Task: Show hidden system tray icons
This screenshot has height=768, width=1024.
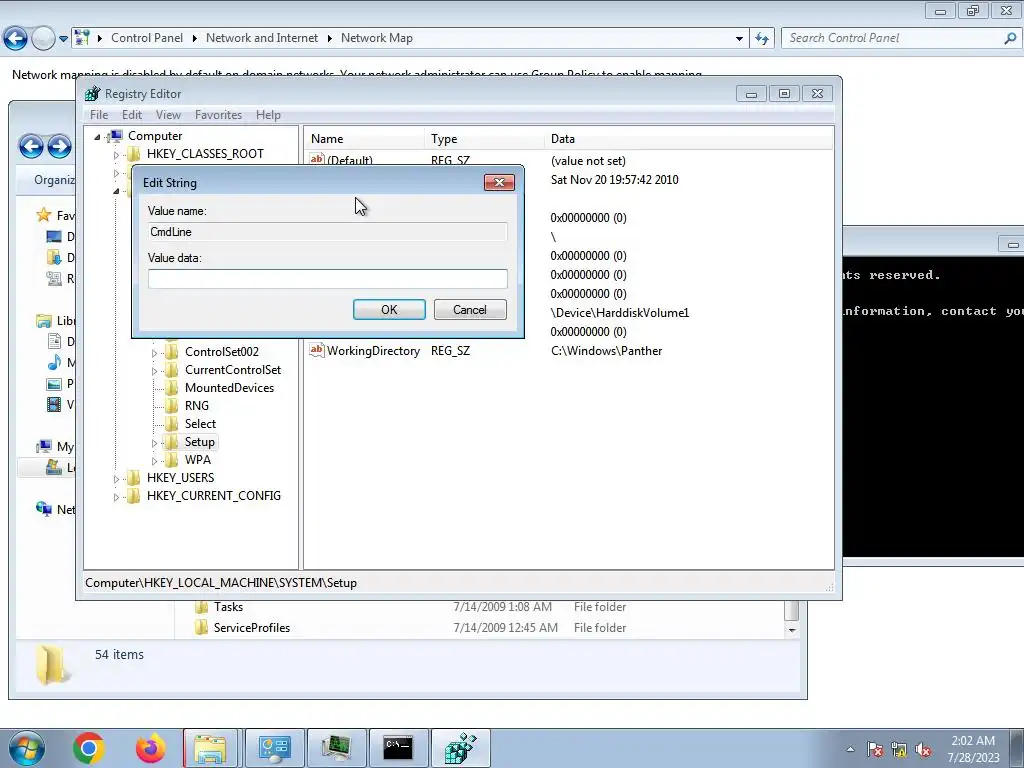Action: coord(850,750)
